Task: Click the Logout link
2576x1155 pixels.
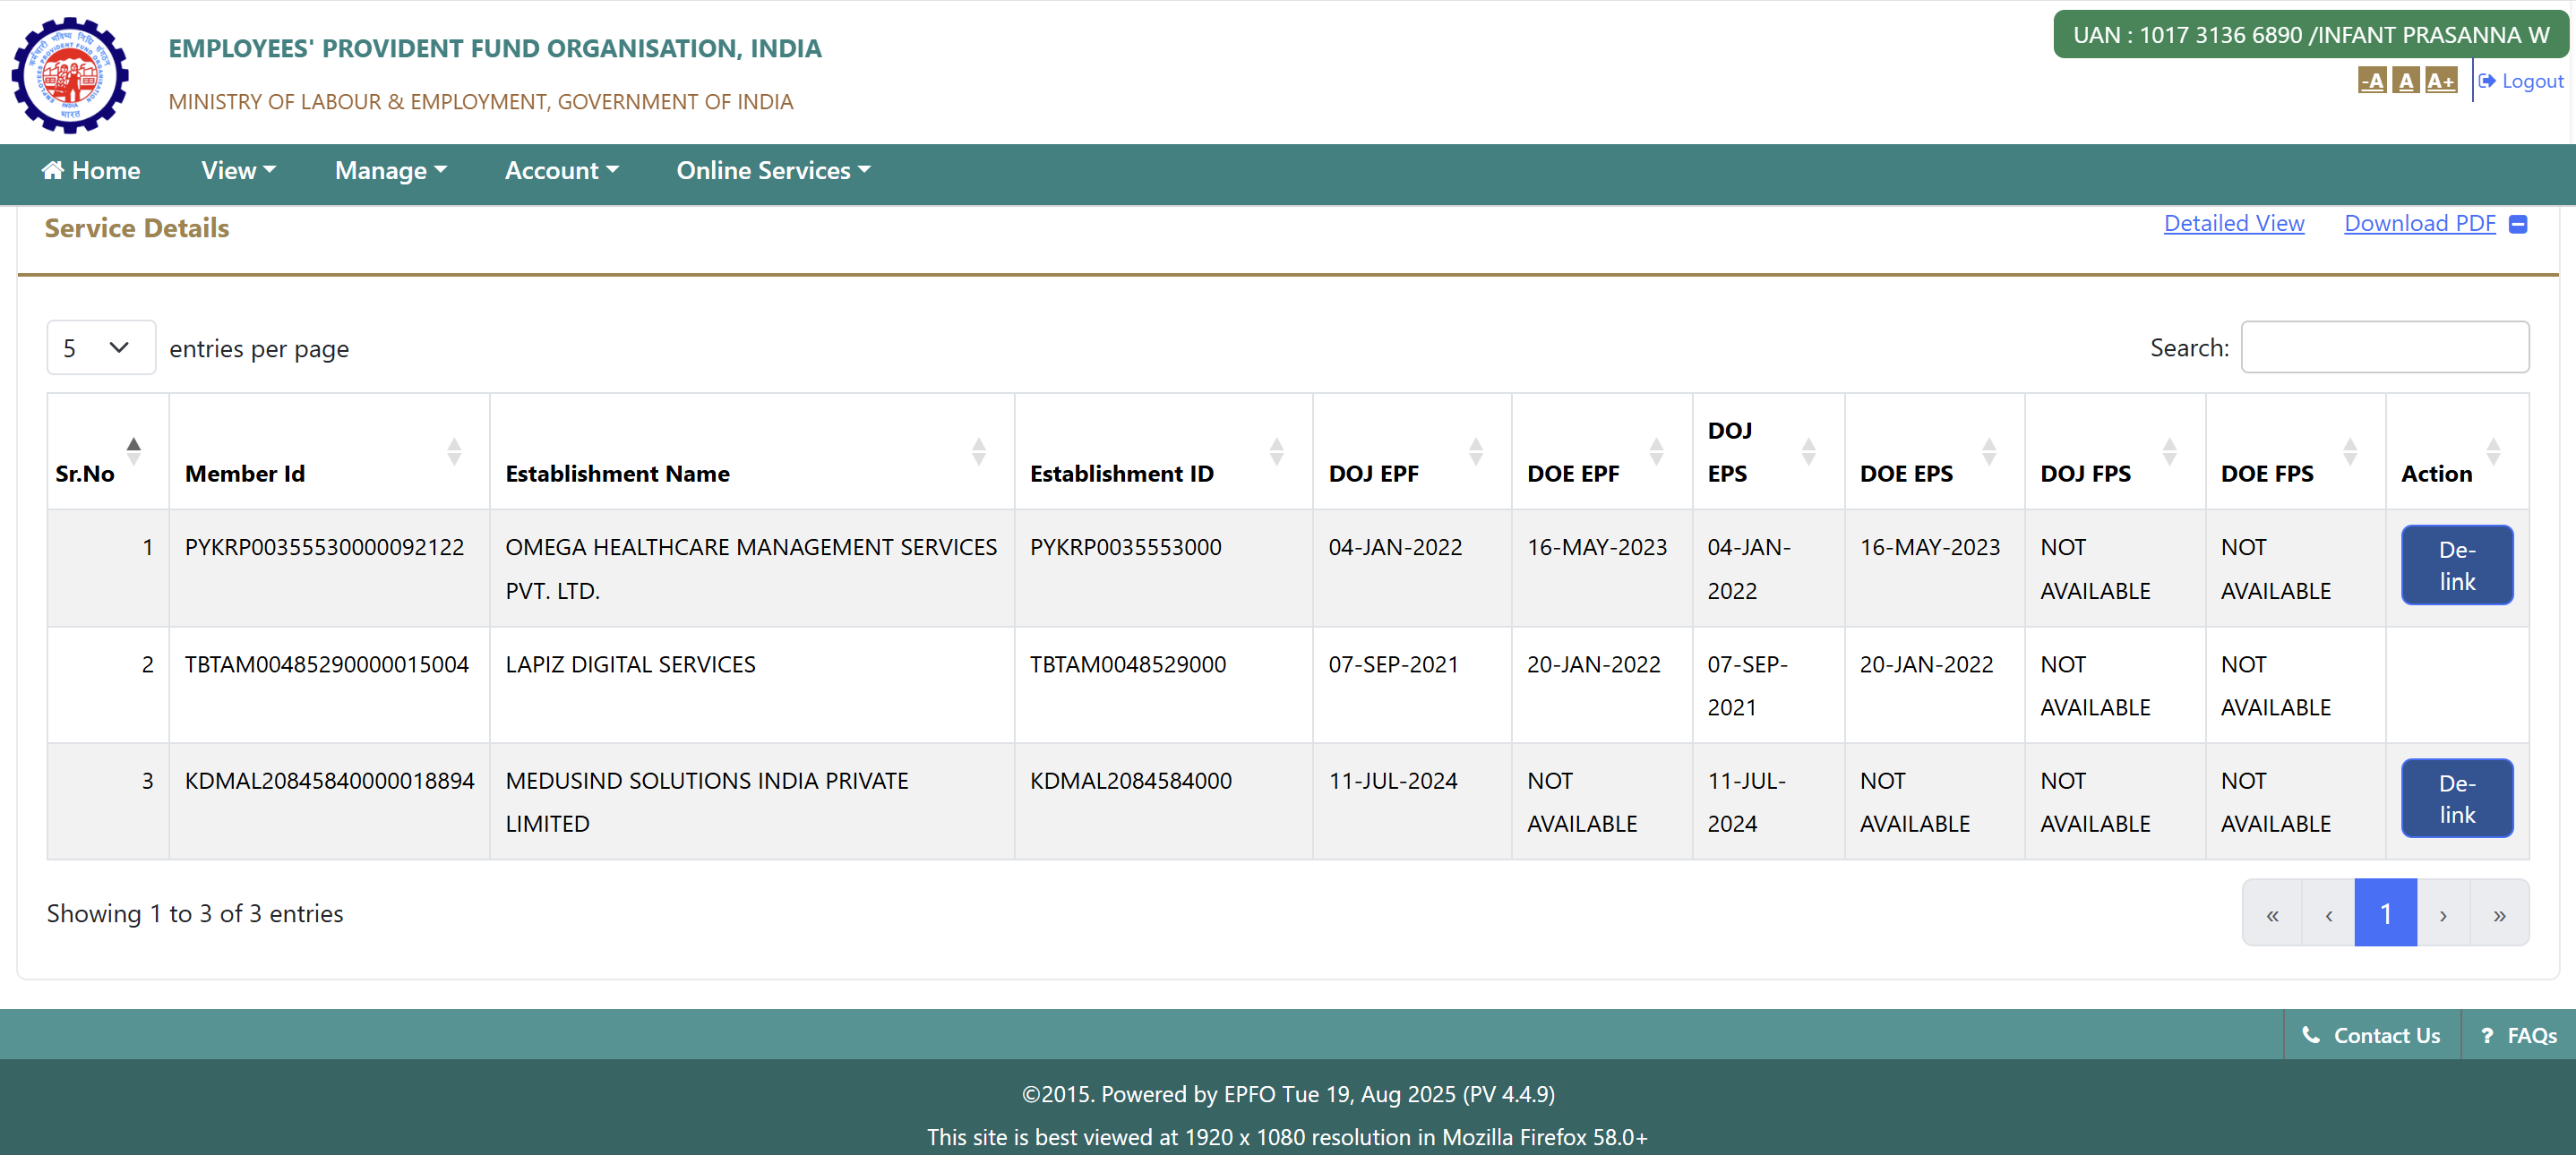Action: click(2521, 81)
